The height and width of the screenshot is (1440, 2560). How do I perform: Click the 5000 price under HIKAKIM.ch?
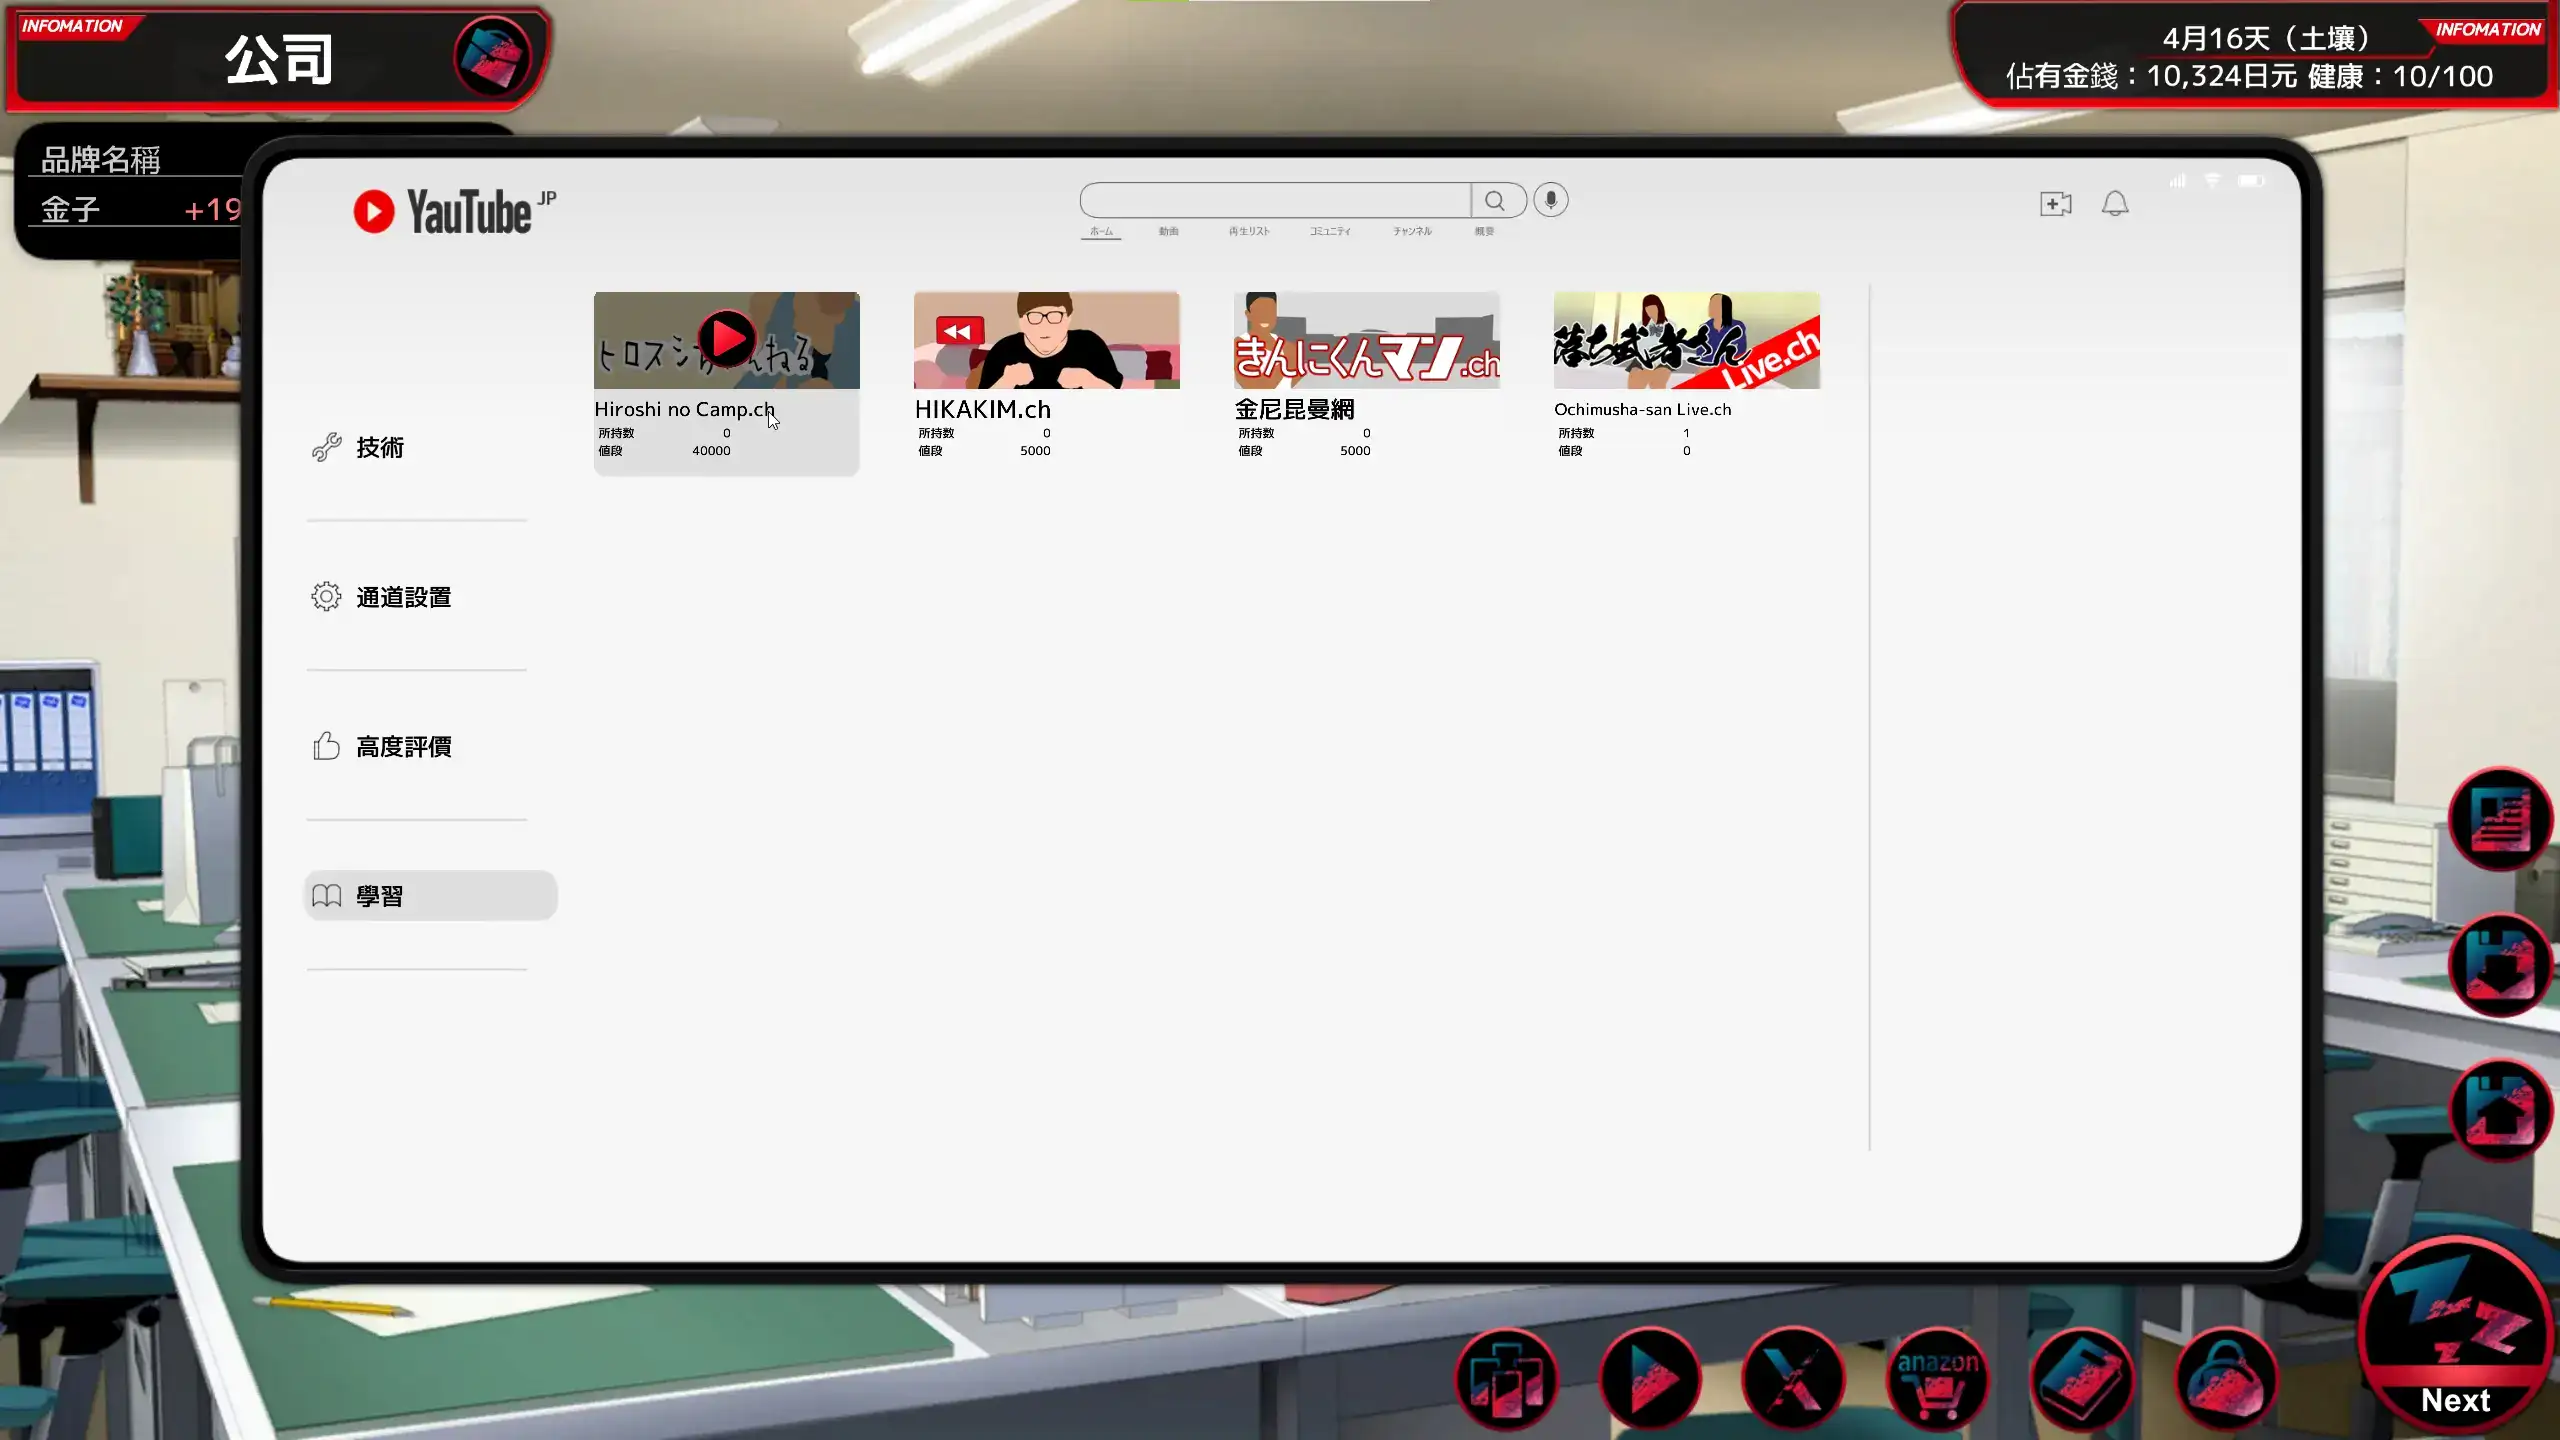pyautogui.click(x=1035, y=451)
